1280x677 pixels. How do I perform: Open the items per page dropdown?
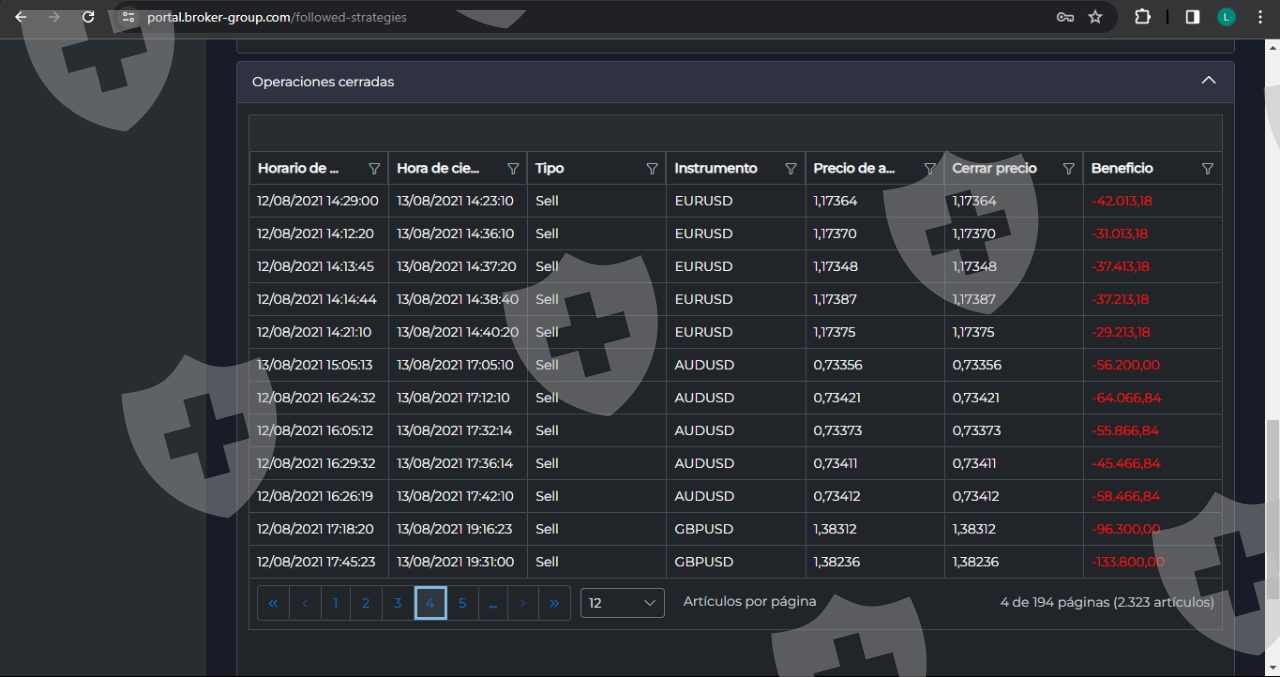point(622,603)
